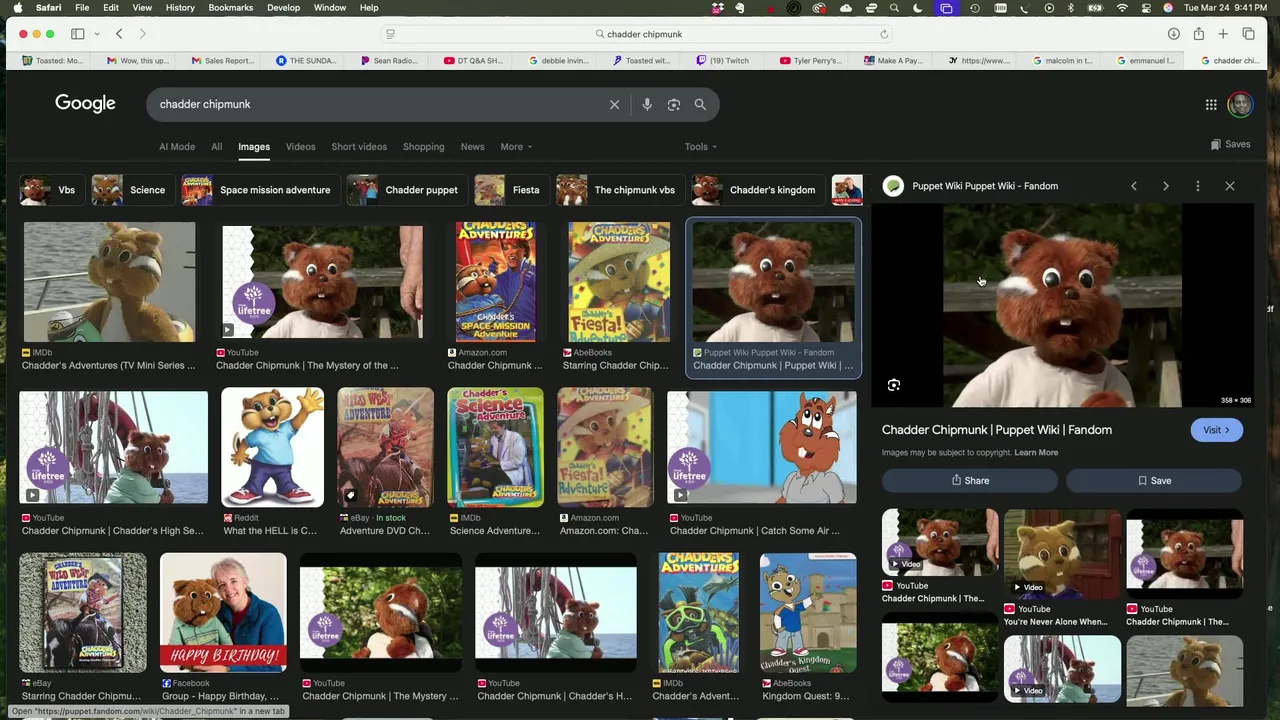
Task: Open Saves collection link
Action: click(x=1230, y=144)
